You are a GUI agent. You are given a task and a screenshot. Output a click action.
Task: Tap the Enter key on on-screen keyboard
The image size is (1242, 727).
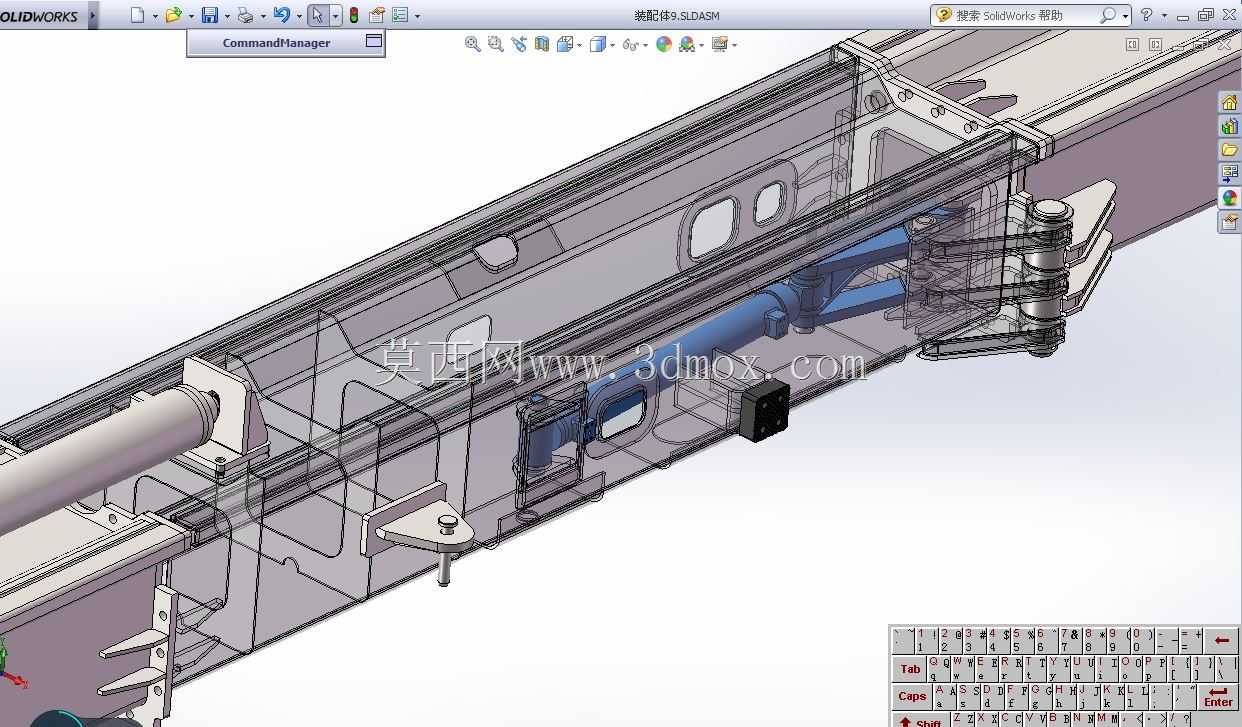tap(1217, 696)
